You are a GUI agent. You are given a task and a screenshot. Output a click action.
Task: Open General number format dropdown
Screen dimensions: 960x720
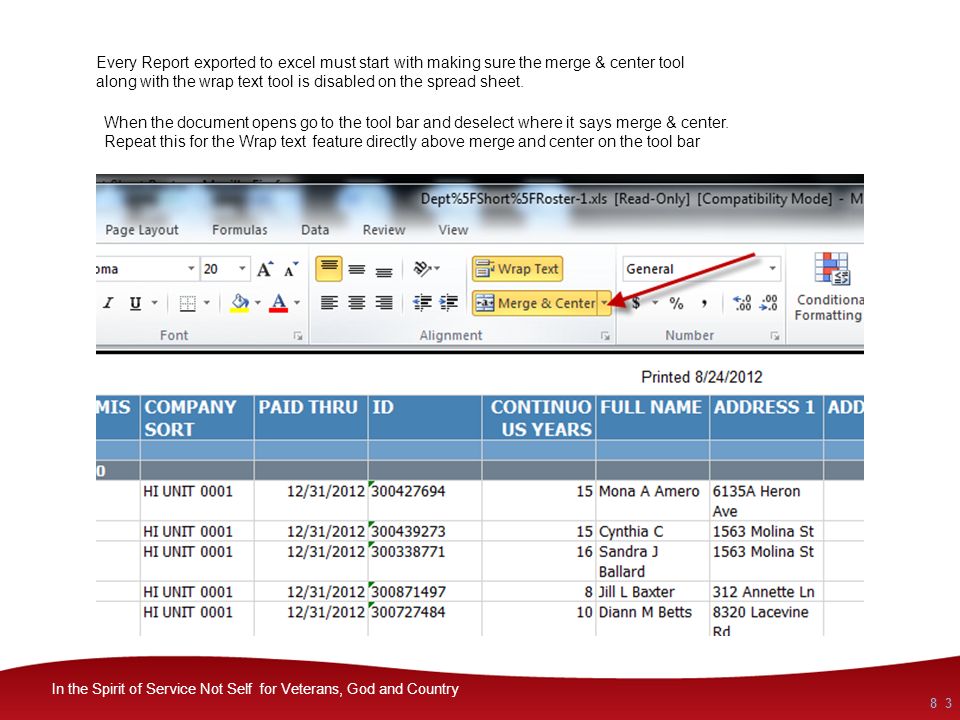773,268
